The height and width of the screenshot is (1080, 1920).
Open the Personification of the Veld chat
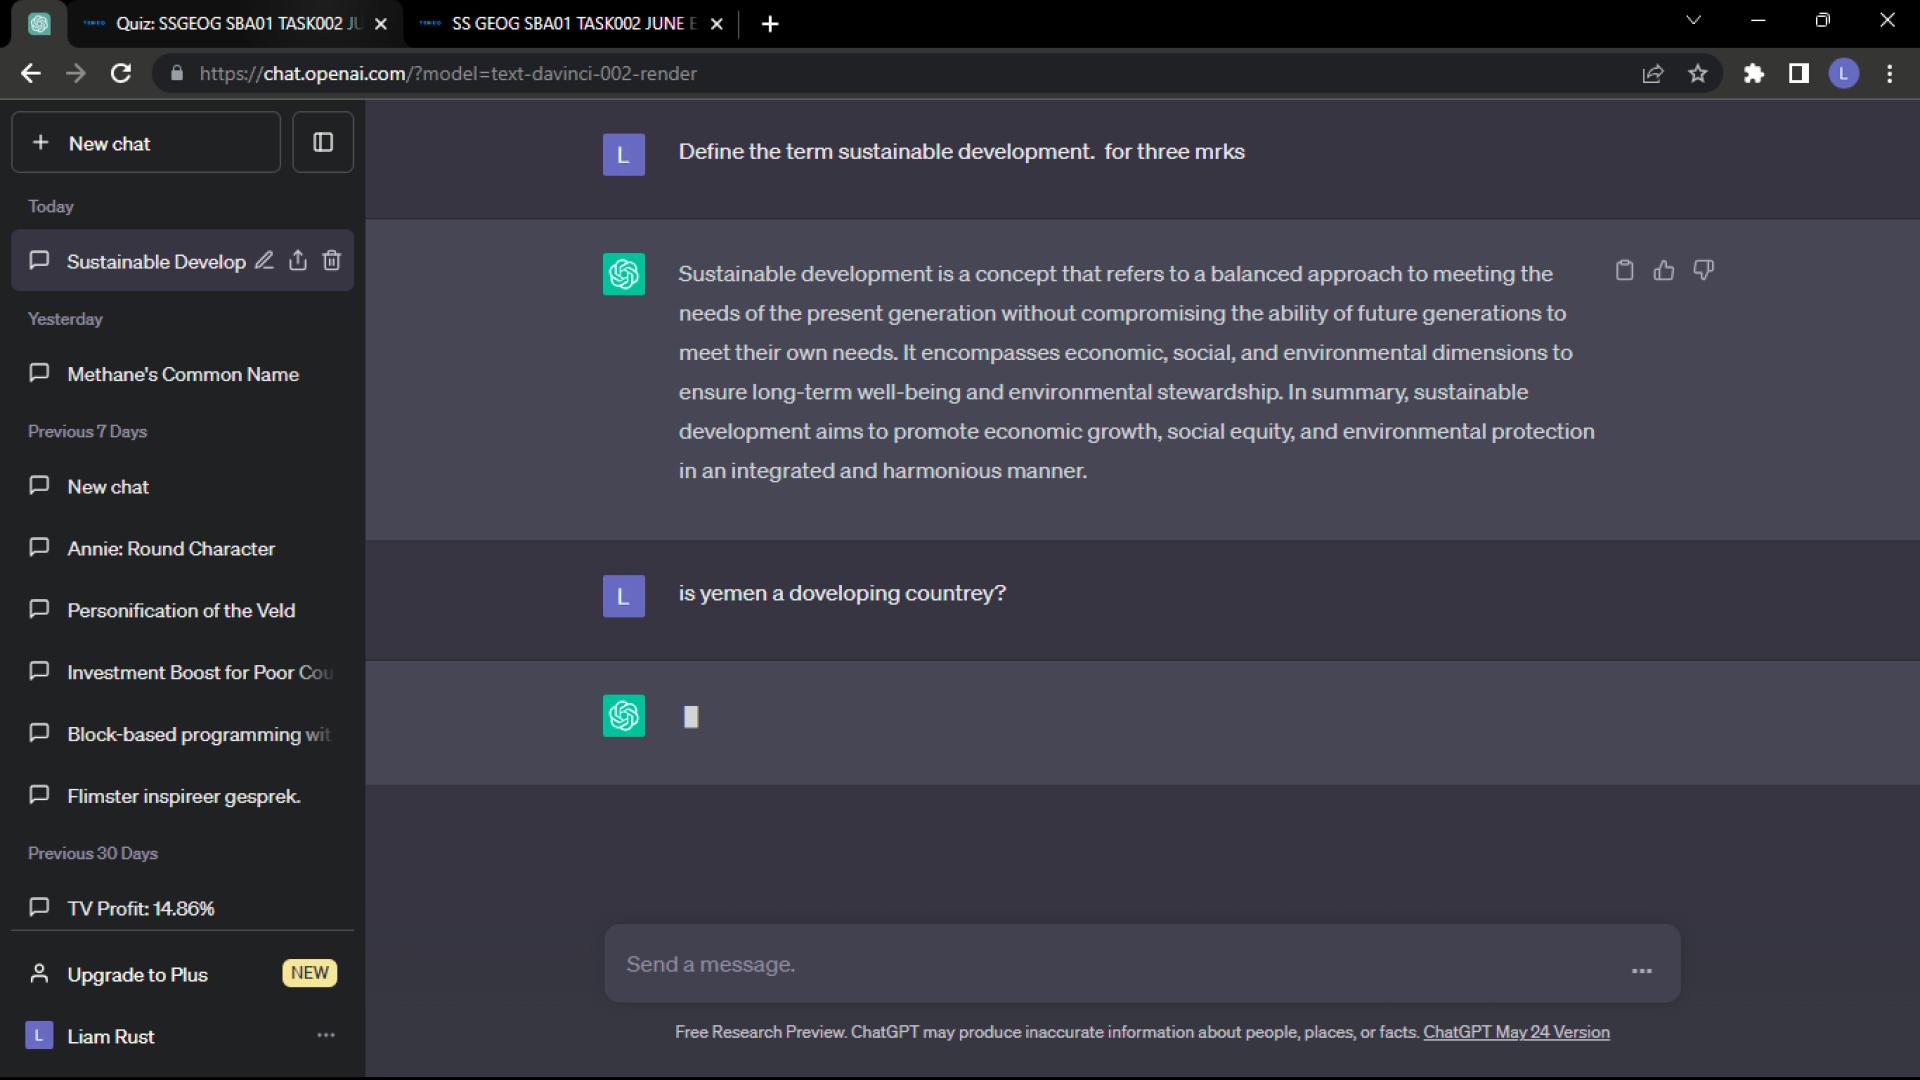click(182, 611)
